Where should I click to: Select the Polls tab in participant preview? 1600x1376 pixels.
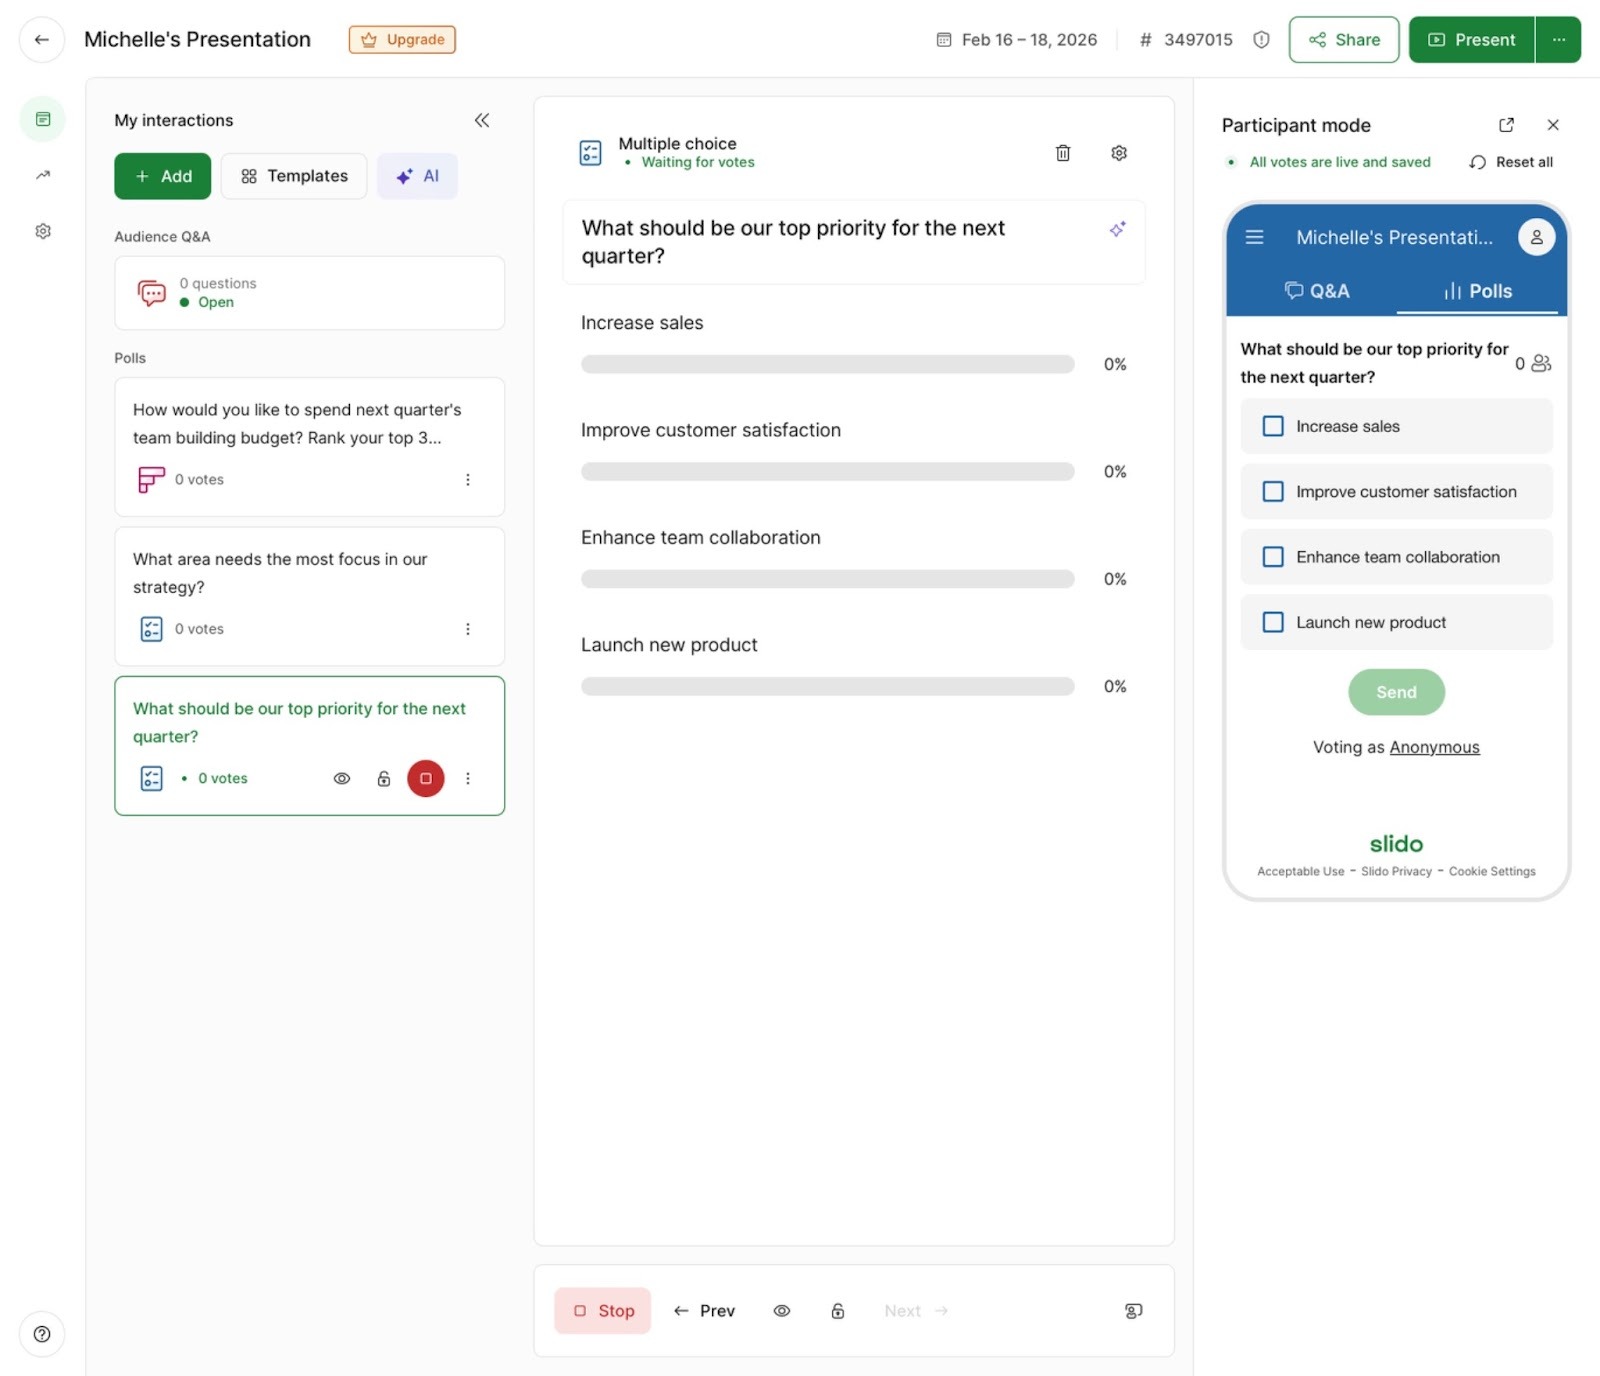point(1480,291)
